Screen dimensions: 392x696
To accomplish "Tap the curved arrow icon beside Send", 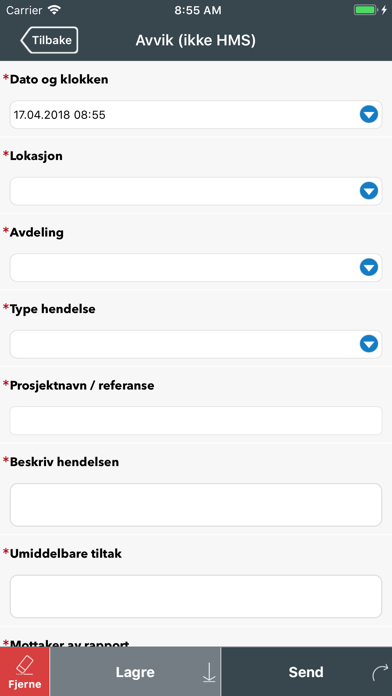I will (379, 672).
